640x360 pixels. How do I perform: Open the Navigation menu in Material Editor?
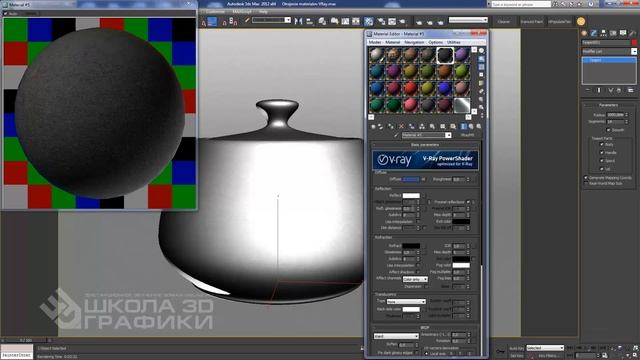[414, 42]
